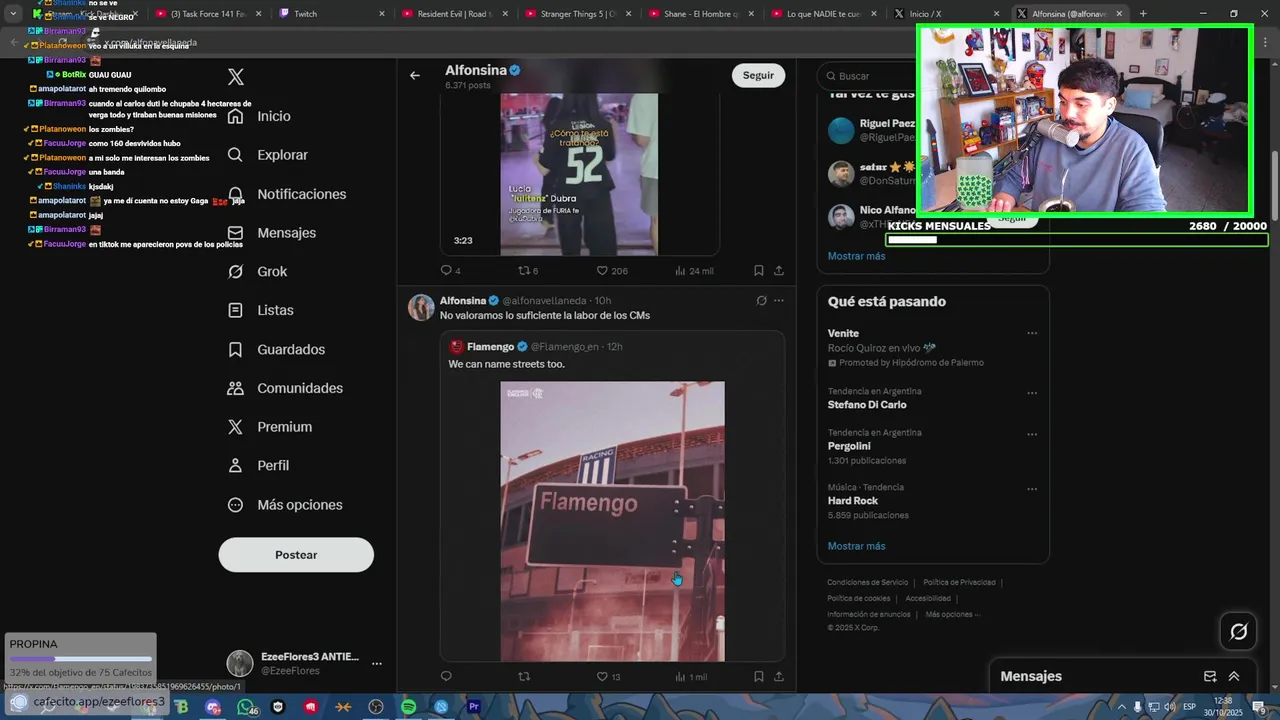Like the Flamengo quote post with 13 likes
Image resolution: width=1280 pixels, height=720 pixels.
tap(608, 677)
